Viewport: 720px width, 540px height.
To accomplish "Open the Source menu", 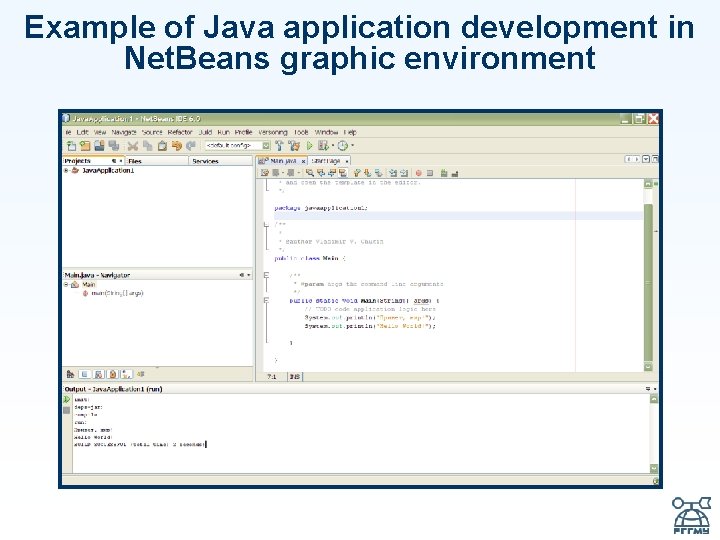I will tap(152, 132).
